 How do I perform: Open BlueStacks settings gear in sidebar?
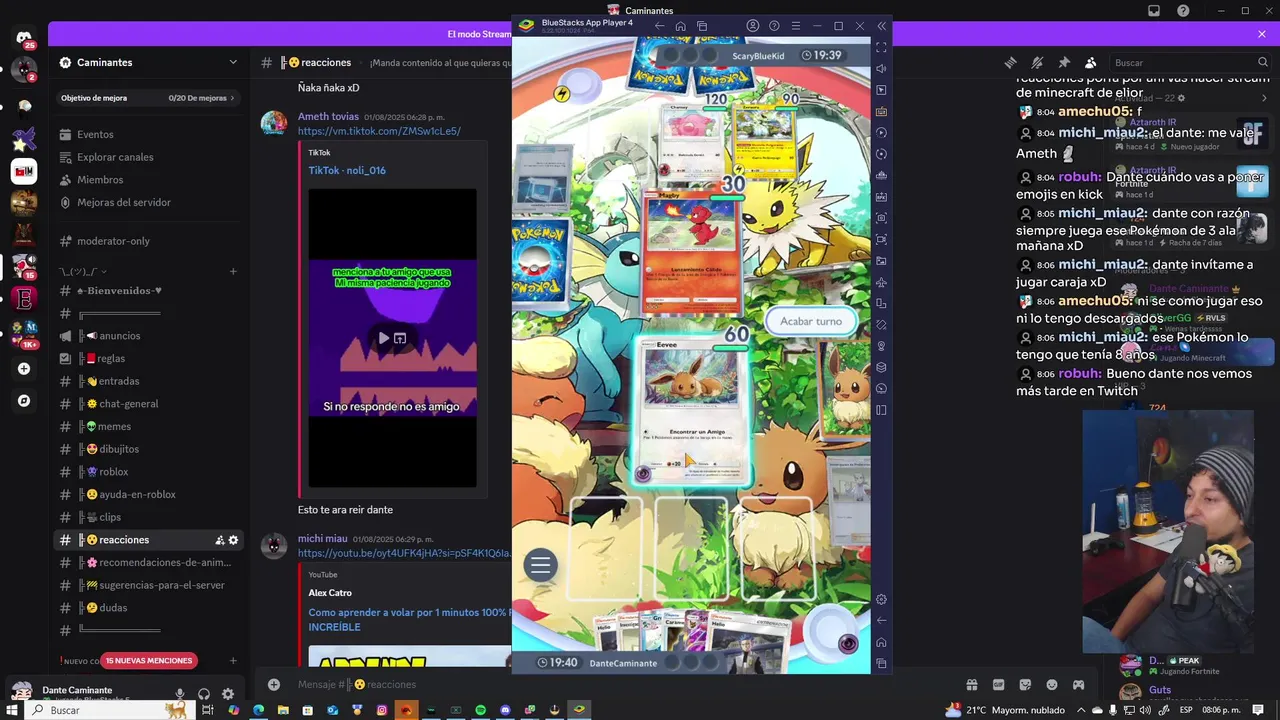point(881,600)
